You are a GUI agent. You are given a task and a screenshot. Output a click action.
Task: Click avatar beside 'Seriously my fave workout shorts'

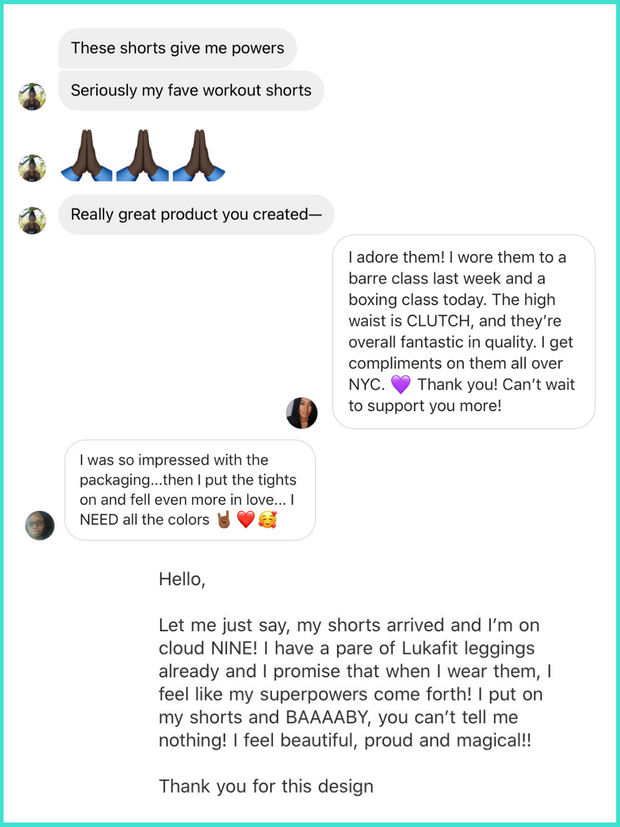click(32, 97)
